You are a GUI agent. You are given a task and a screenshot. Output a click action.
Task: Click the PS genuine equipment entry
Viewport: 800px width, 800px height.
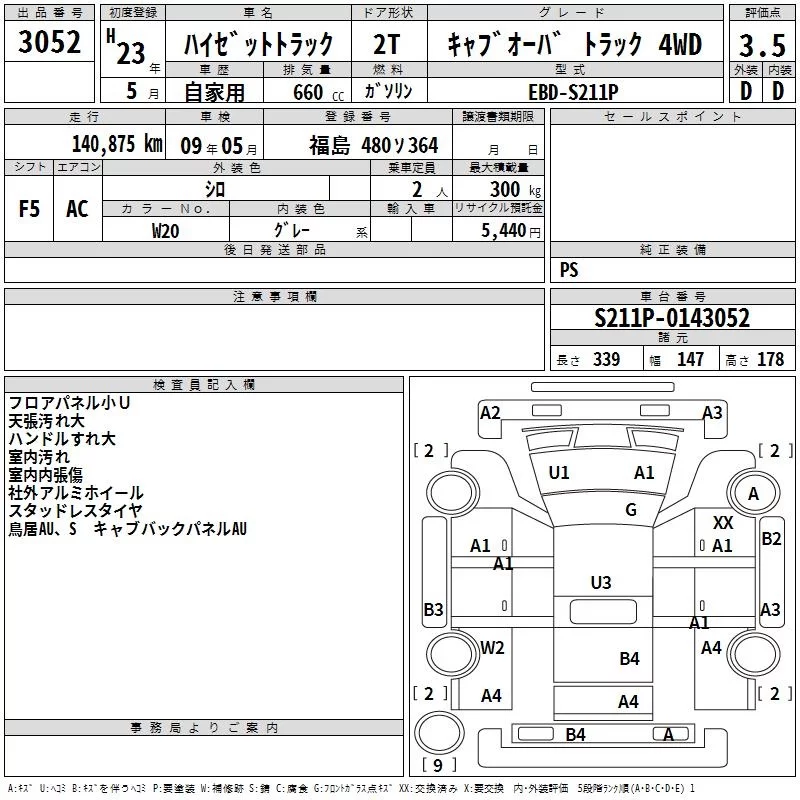click(x=569, y=270)
